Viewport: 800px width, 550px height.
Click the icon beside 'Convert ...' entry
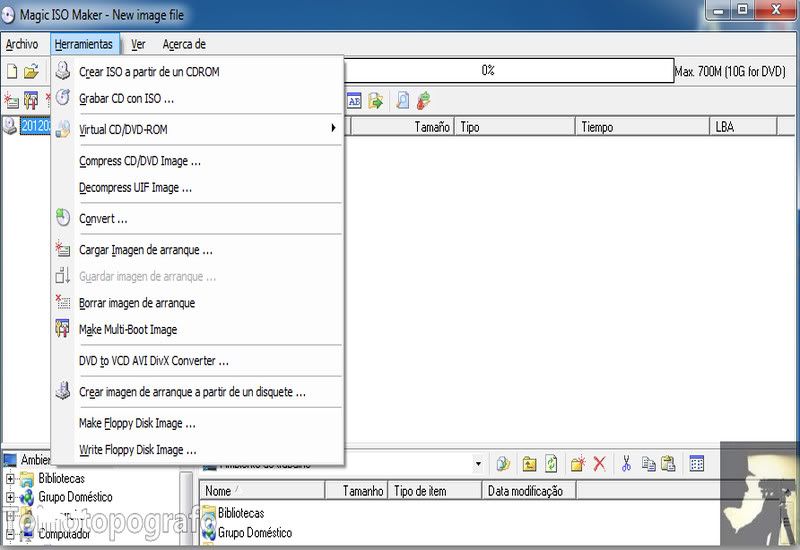pos(63,218)
